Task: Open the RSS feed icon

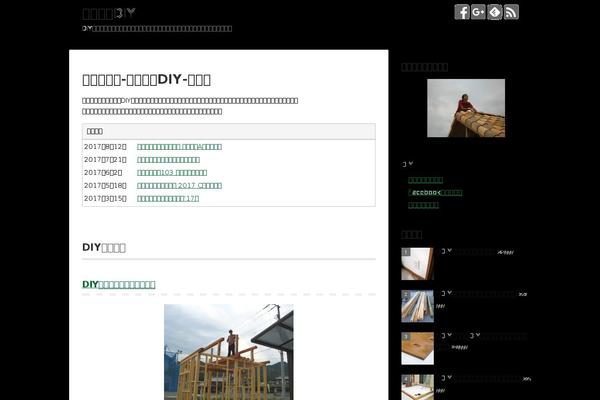Action: (511, 12)
